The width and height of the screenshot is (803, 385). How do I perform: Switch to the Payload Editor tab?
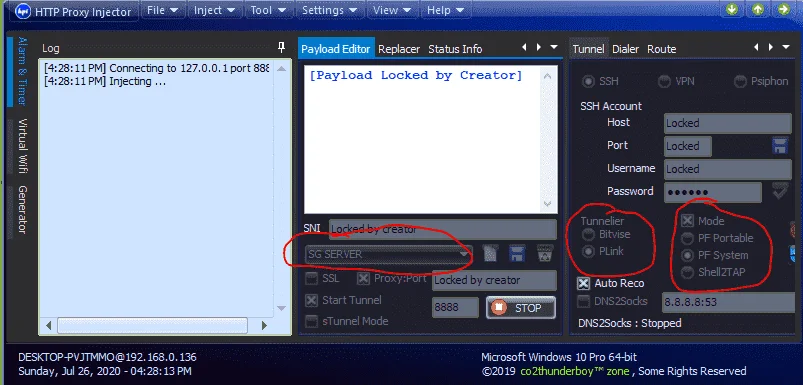click(335, 49)
